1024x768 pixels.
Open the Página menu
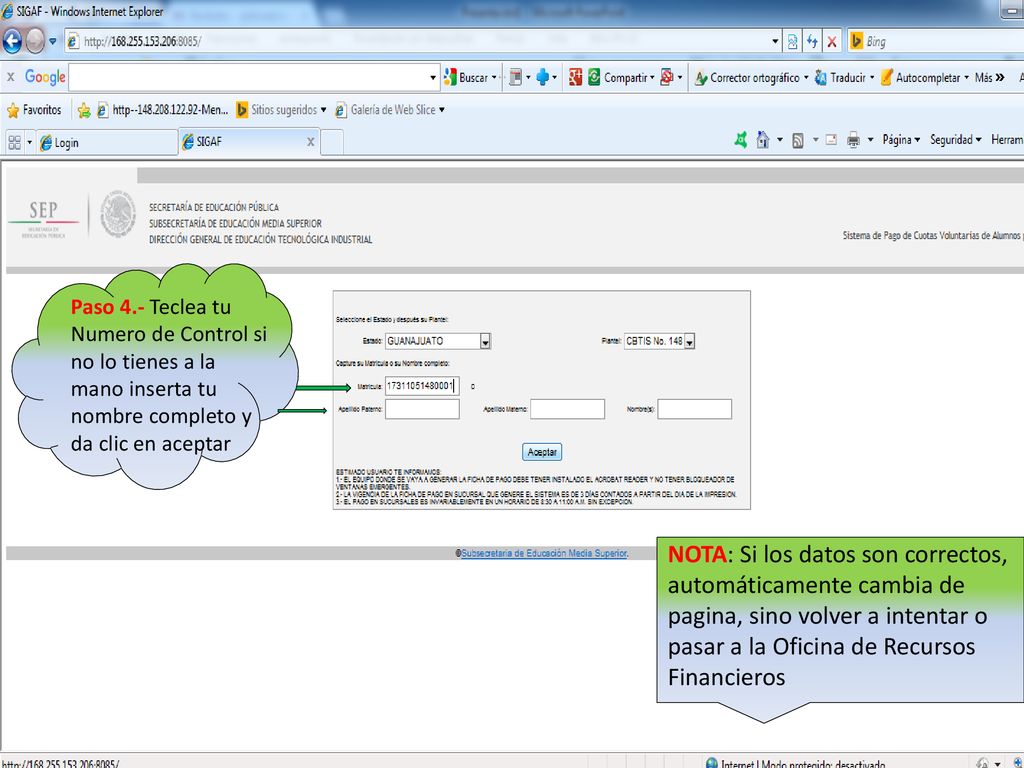point(901,139)
